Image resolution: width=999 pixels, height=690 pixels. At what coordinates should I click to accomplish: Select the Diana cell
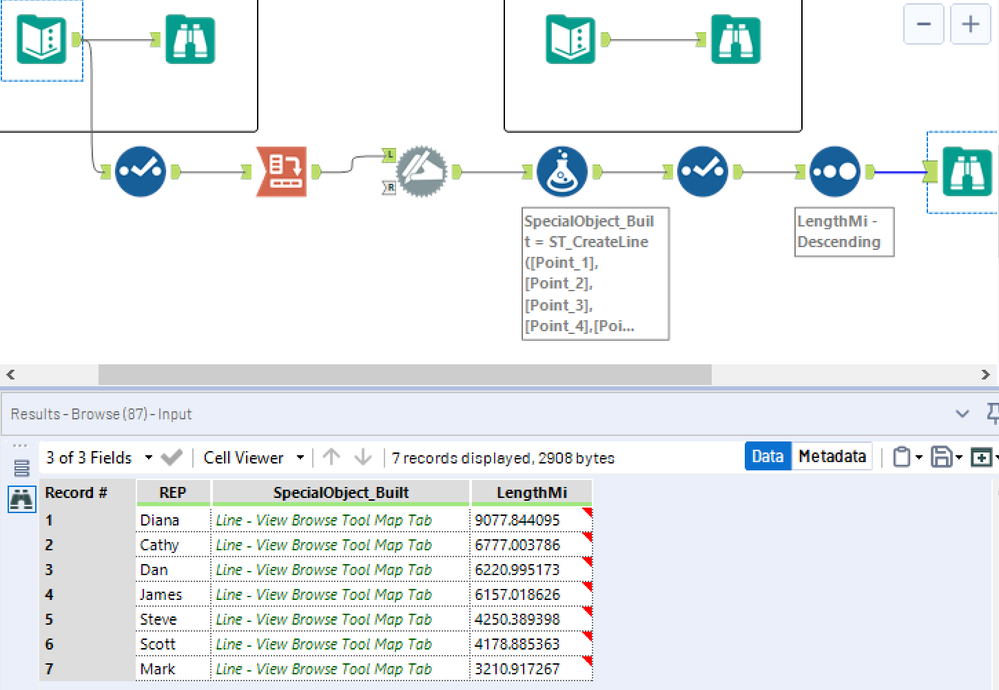(173, 520)
